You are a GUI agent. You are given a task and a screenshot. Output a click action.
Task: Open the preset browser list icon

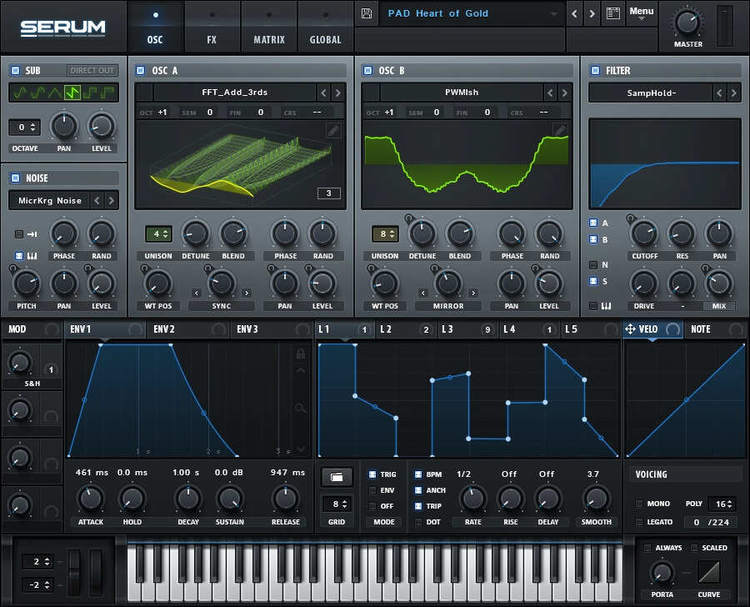coord(613,13)
